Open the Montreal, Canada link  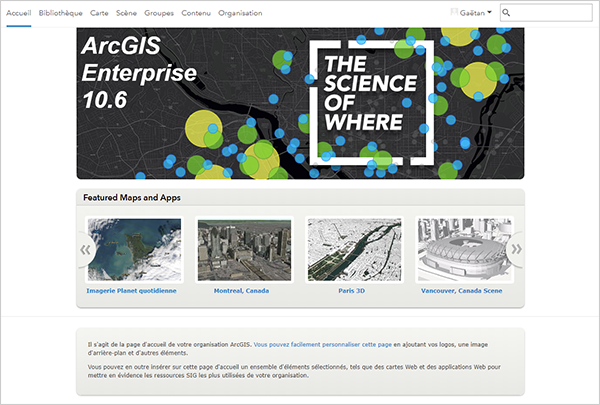tap(241, 291)
